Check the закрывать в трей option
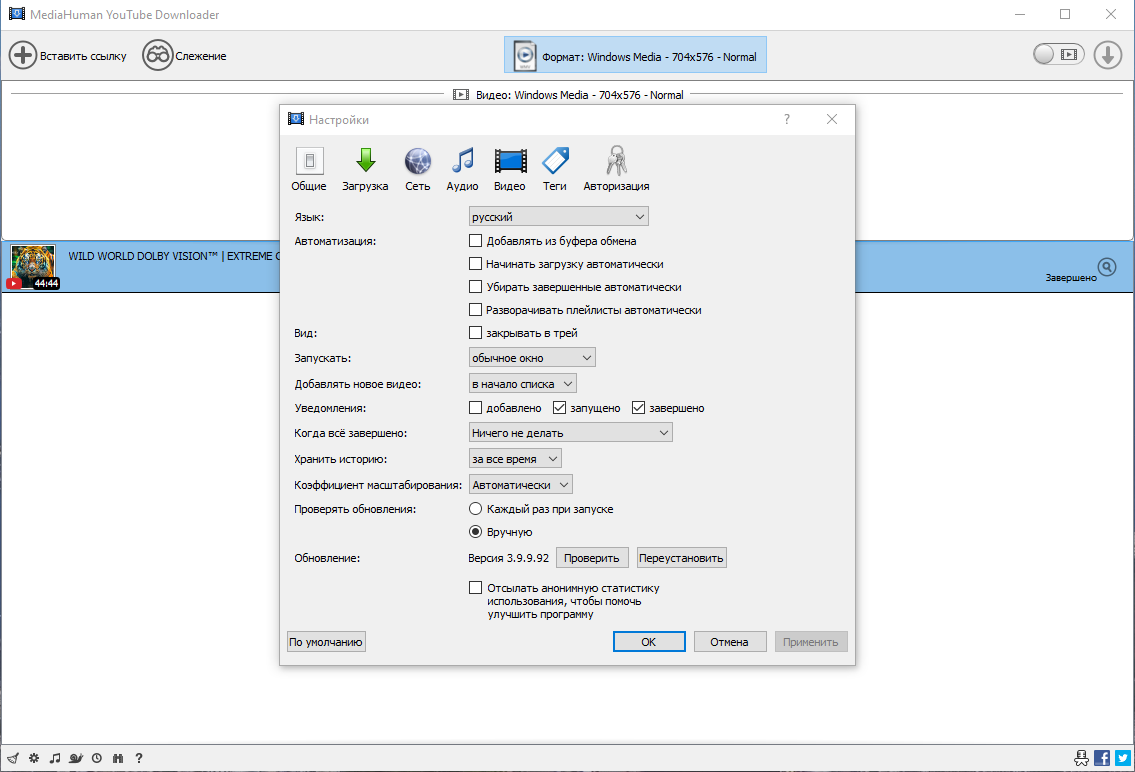Screen dimensions: 1135x772 476,333
